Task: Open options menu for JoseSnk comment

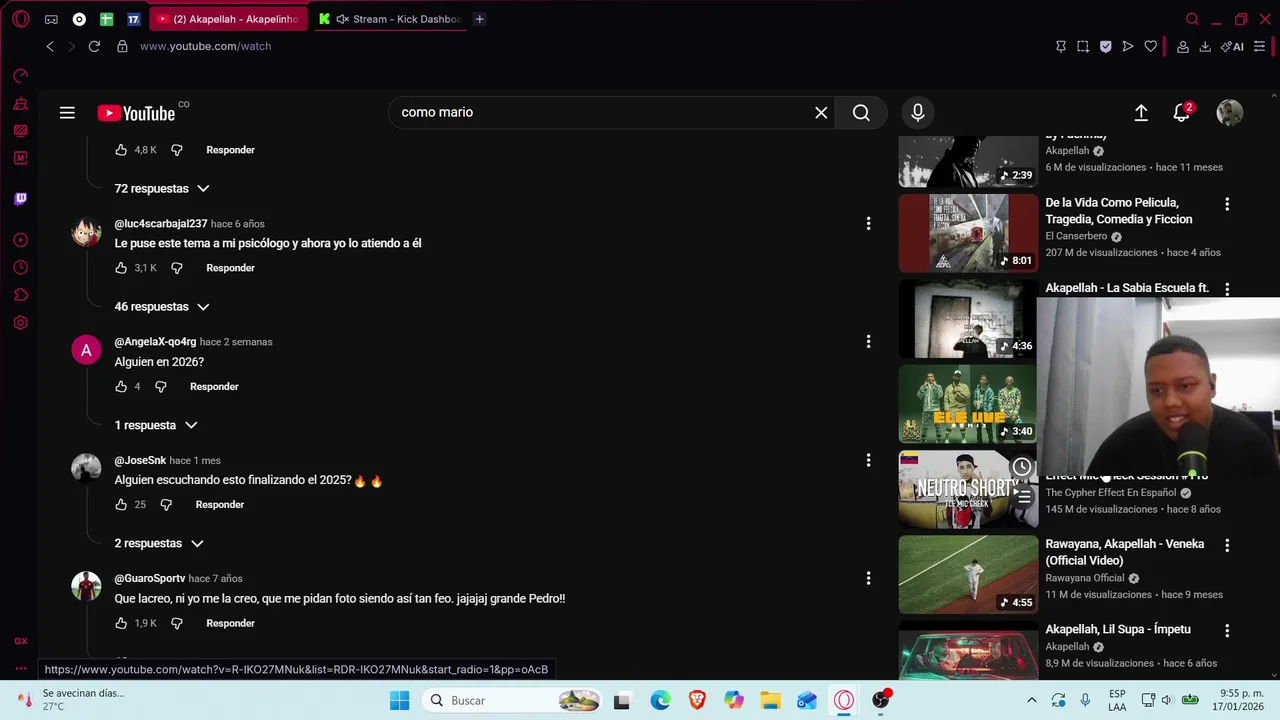Action: click(868, 460)
